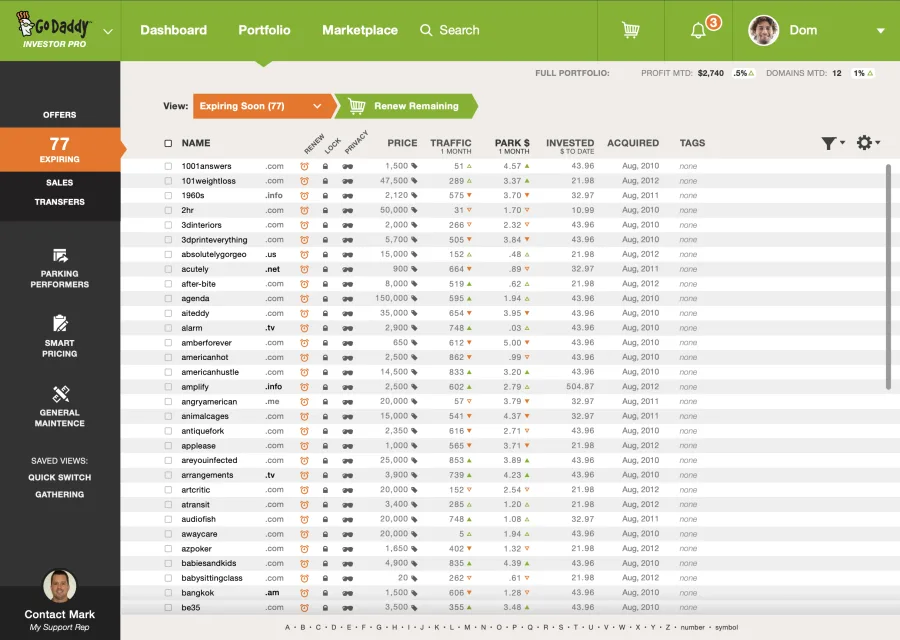Screen dimensions: 900x640
Task: Click the GoDaddy Investor Pro logo
Action: pos(54,29)
